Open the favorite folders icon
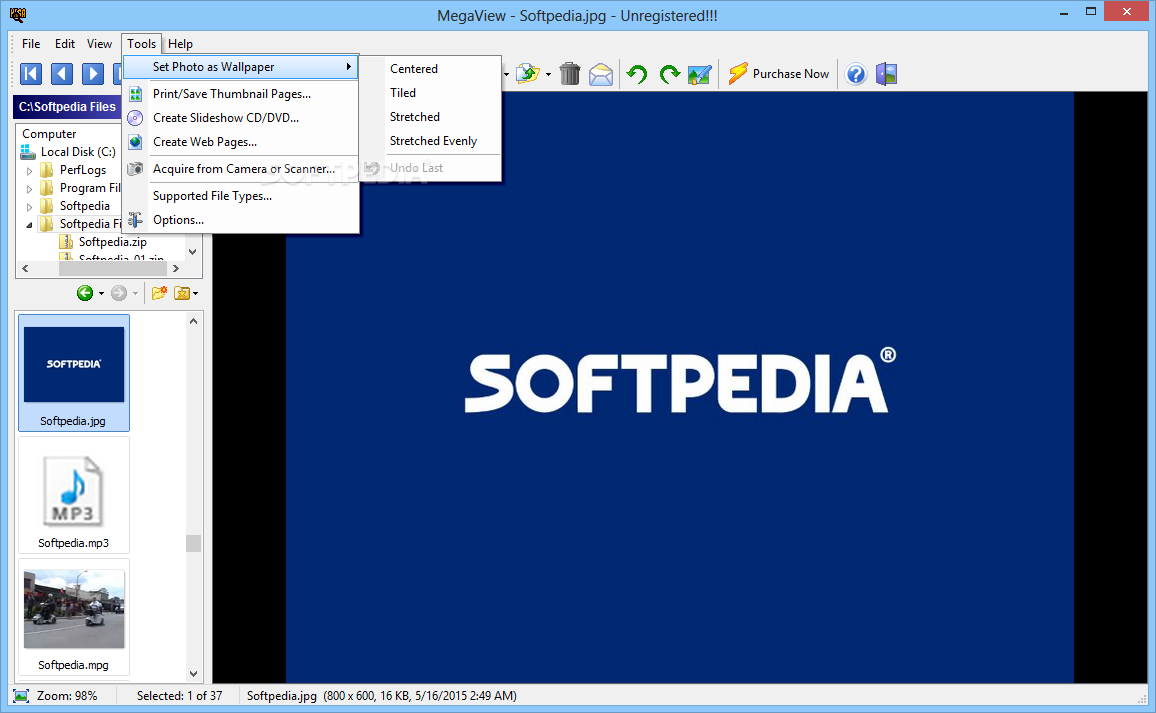 tap(182, 293)
